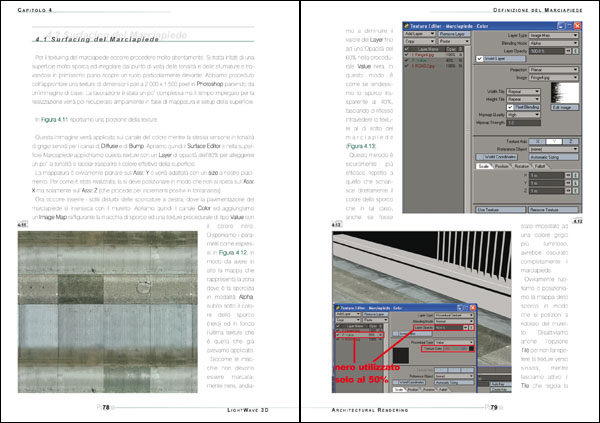This screenshot has height=423, width=600.
Task: Click the Y scale mini-slider arrows
Action: click(568, 183)
